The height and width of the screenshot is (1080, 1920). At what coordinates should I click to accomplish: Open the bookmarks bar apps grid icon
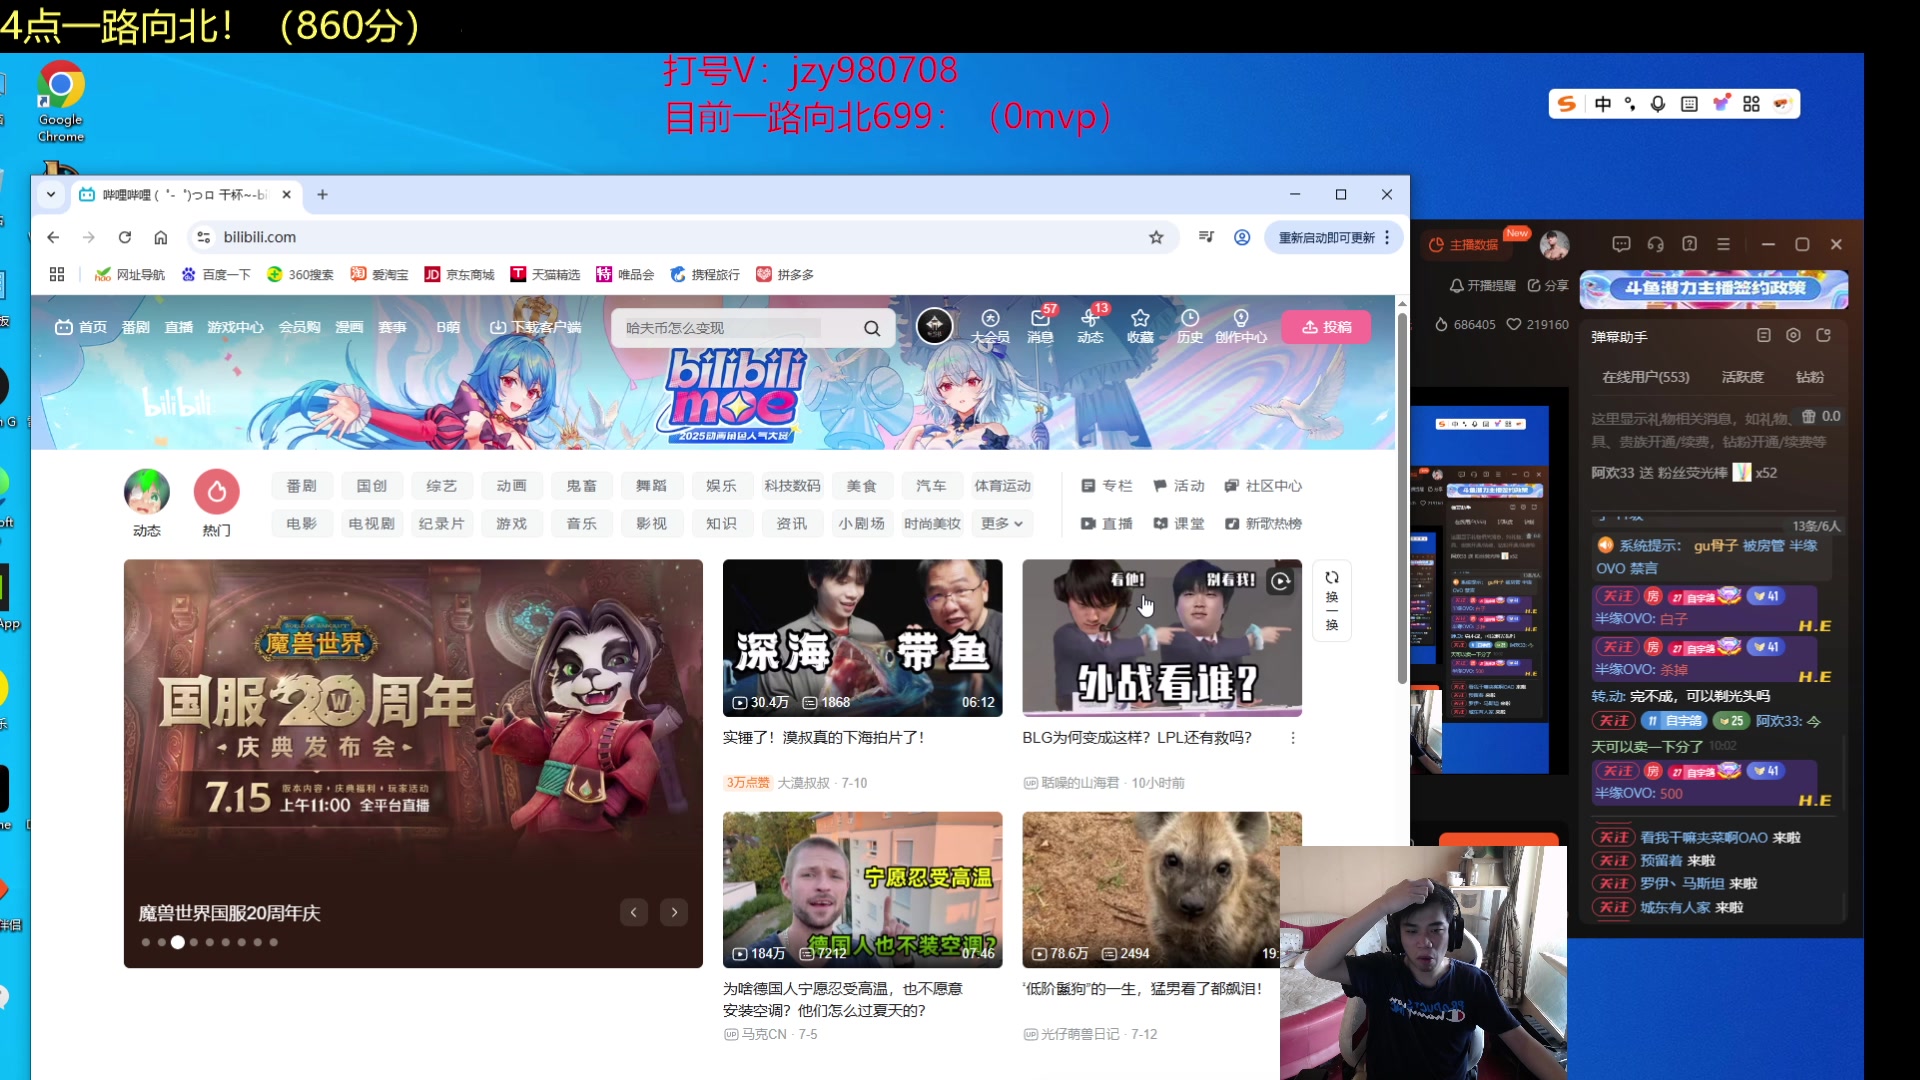(57, 274)
